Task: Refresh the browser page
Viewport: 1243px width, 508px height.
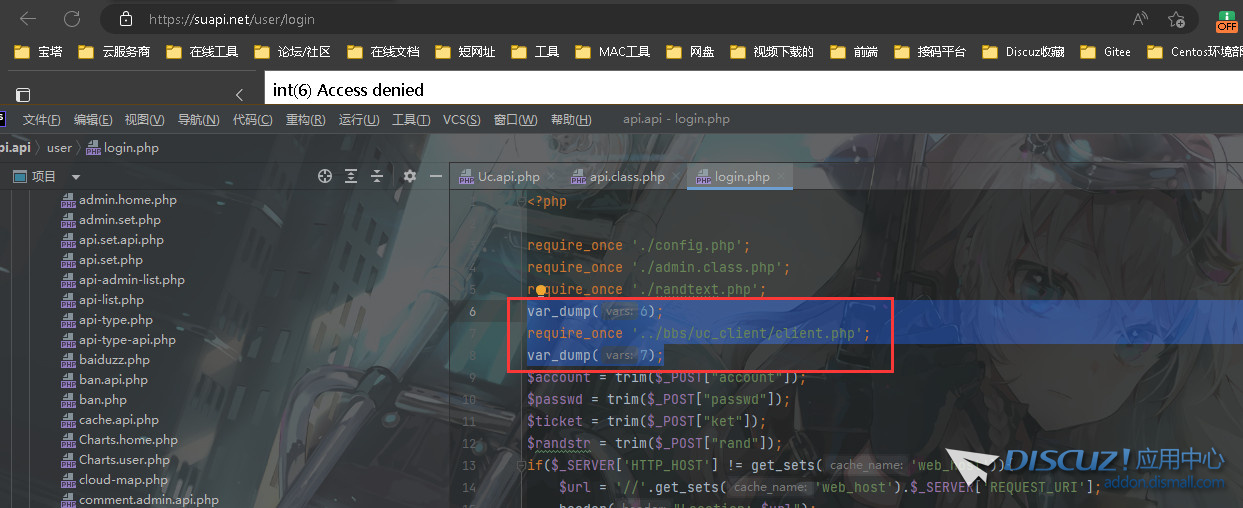Action: [72, 19]
